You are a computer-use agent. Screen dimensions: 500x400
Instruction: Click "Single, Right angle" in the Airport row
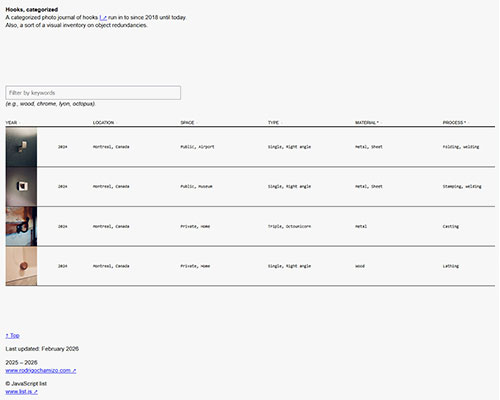point(289,147)
